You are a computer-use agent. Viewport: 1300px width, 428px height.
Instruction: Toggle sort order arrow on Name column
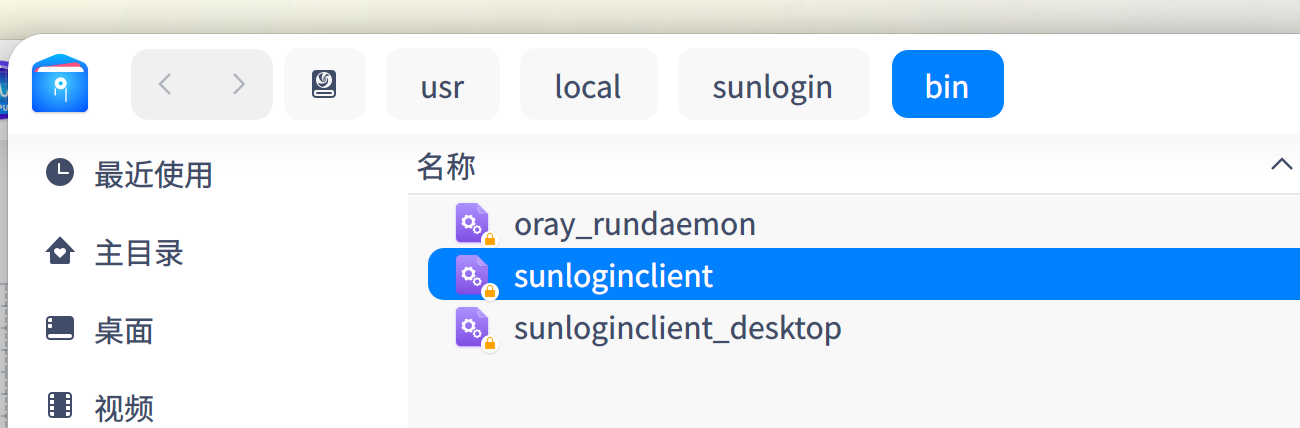[1281, 165]
